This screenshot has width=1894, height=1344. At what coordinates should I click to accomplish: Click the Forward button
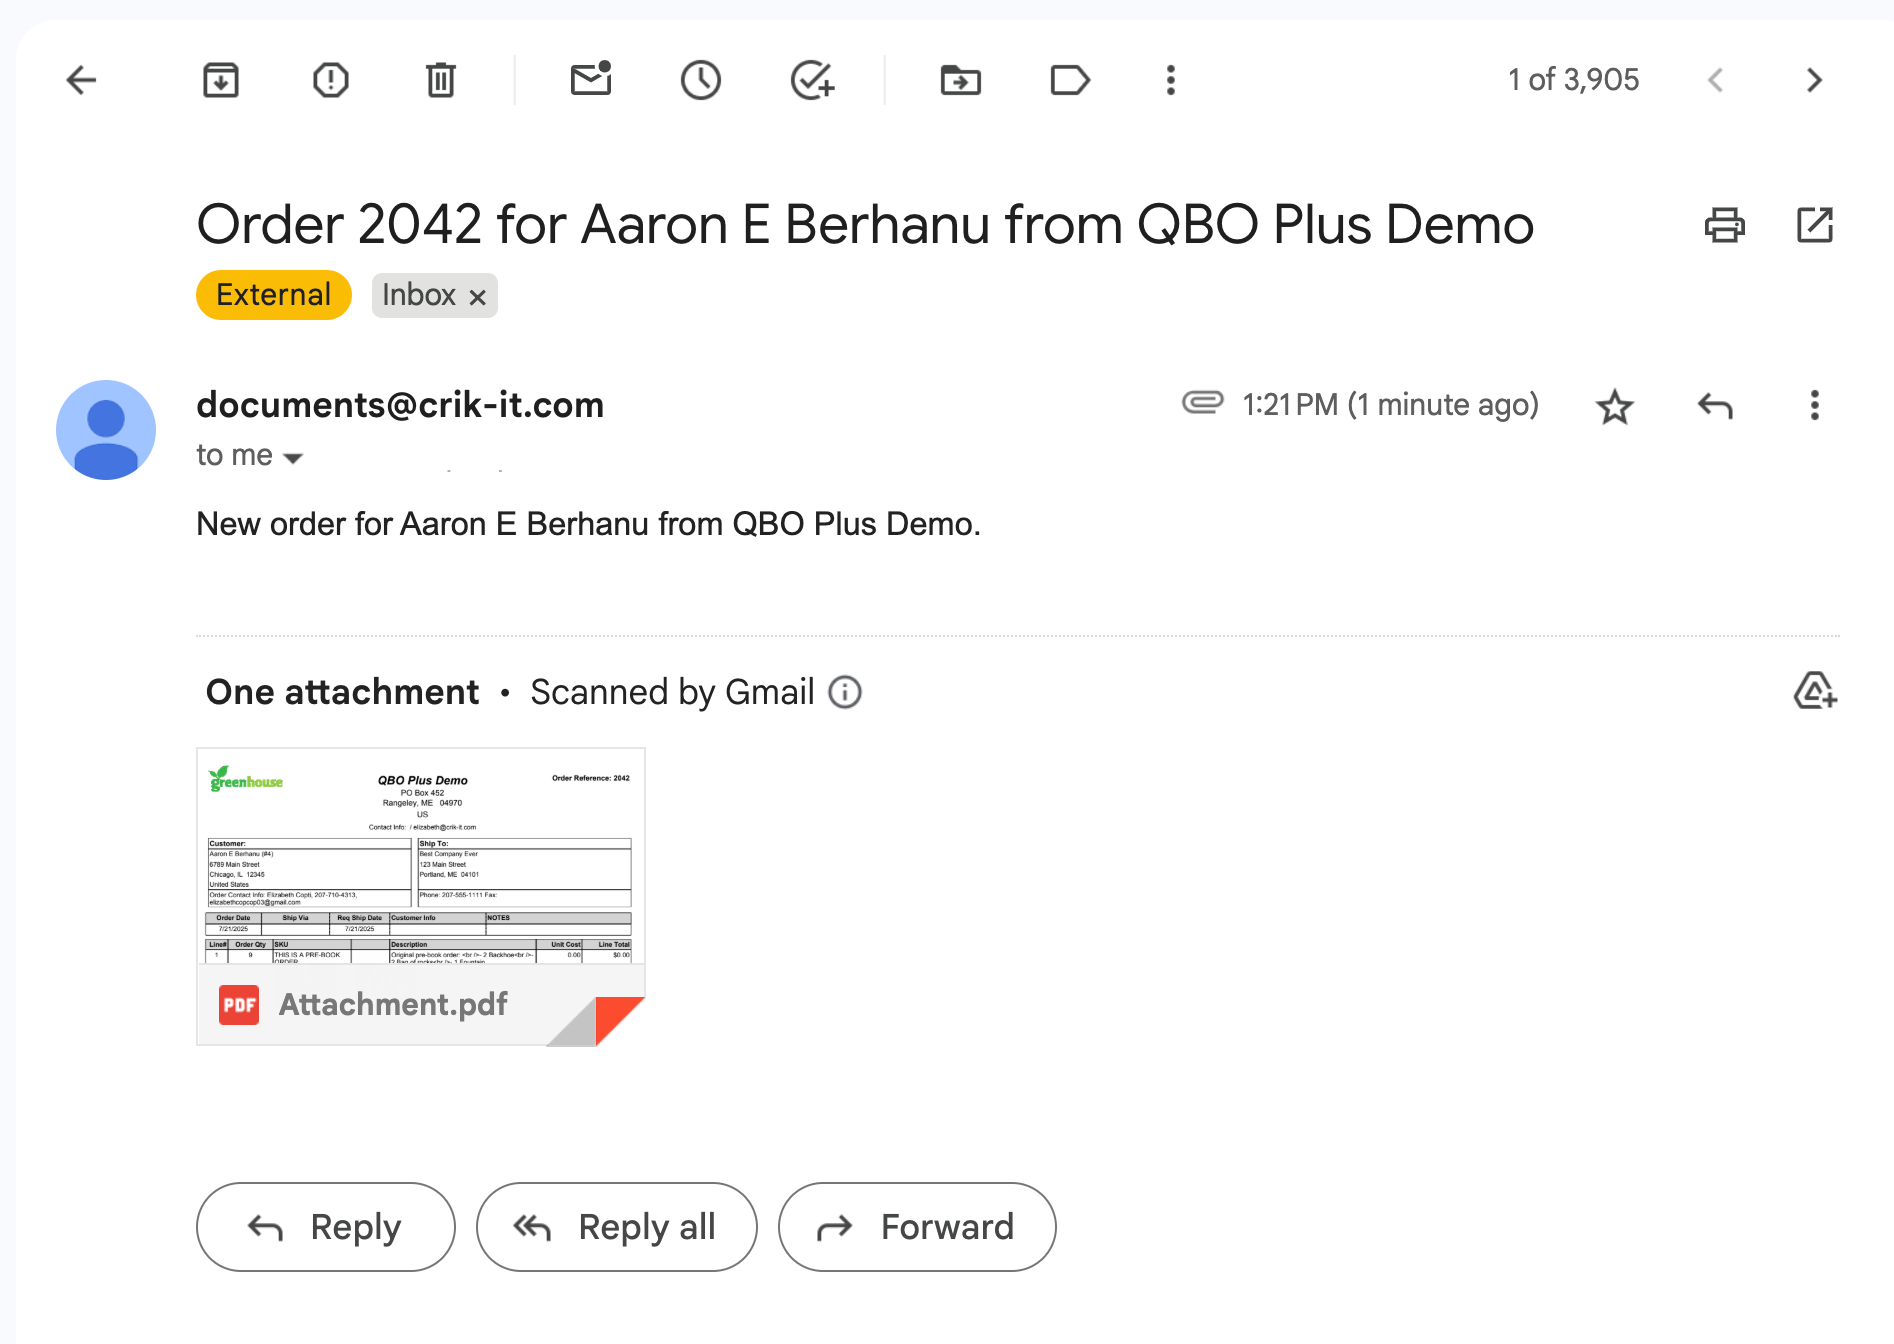click(916, 1227)
